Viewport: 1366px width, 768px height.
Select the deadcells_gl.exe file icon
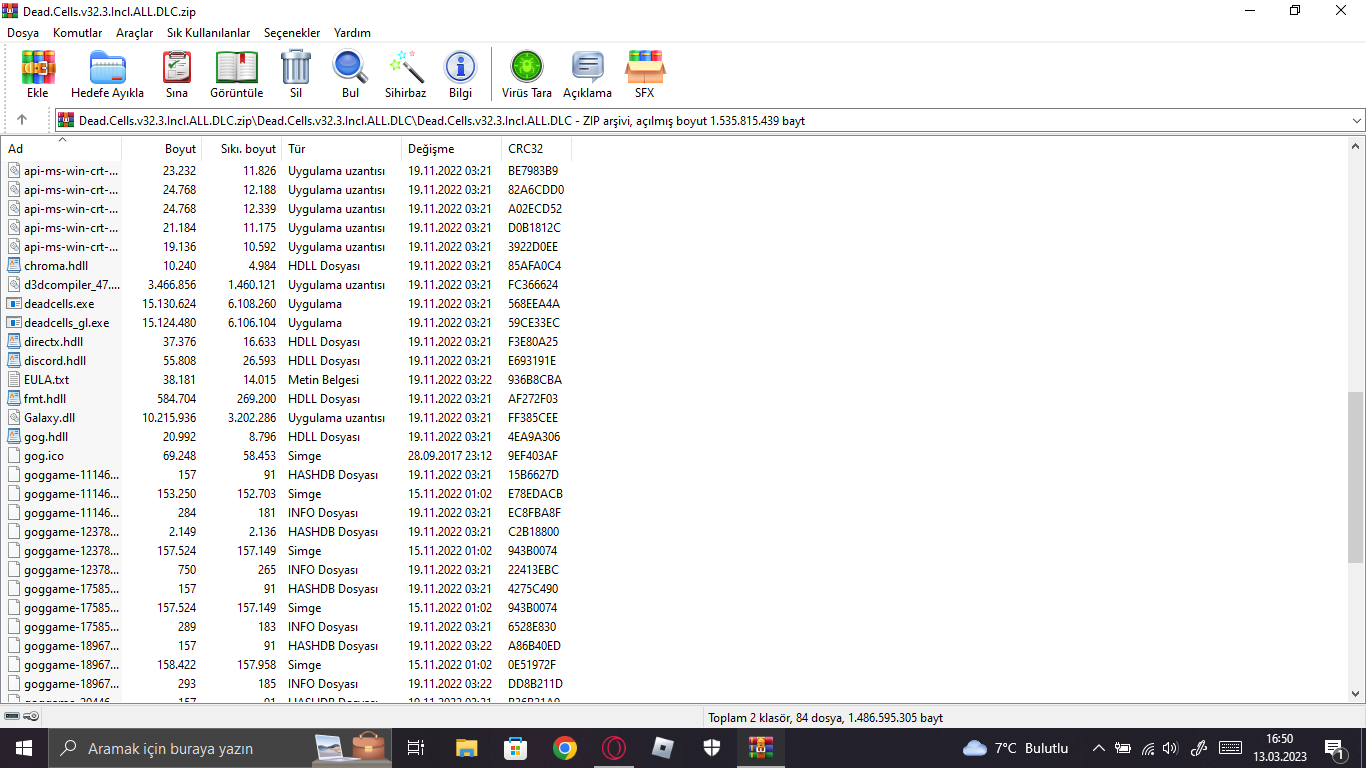click(x=14, y=323)
